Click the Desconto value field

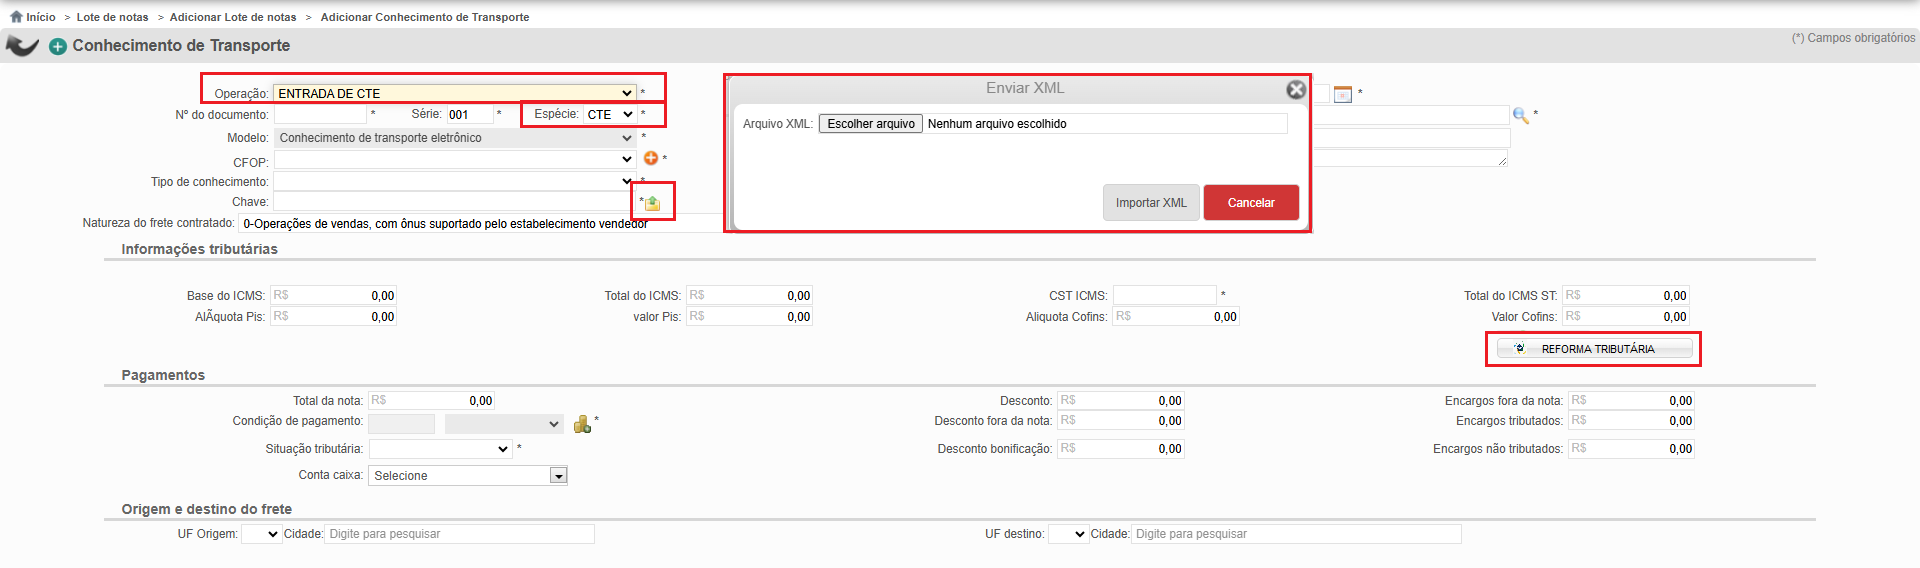[x=1121, y=401]
